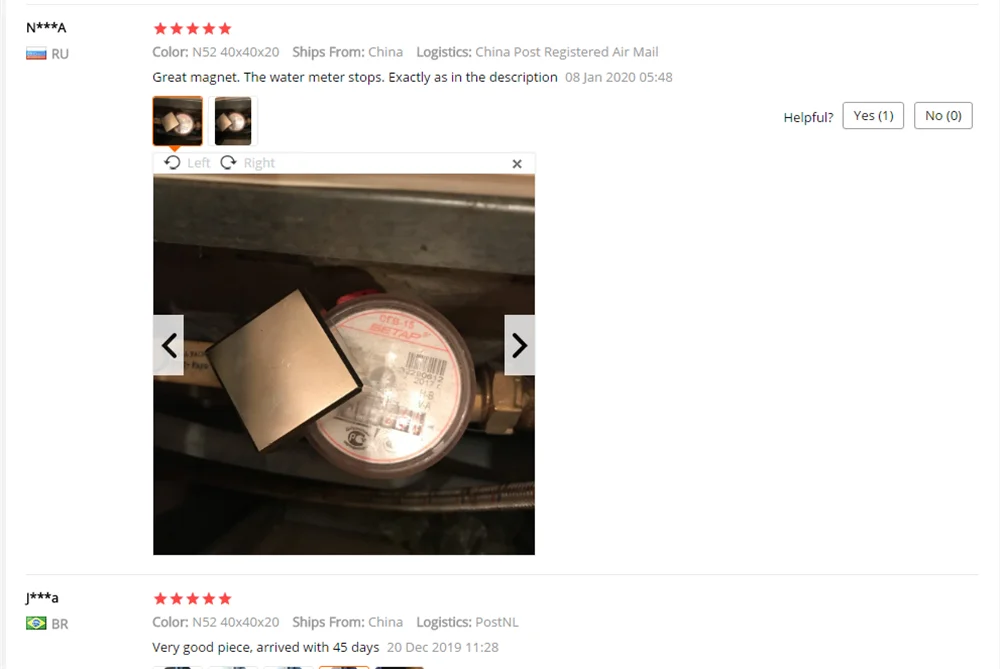Screen dimensions: 1000x669
Task: Click the 'Right' rotate label
Action: [x=259, y=163]
